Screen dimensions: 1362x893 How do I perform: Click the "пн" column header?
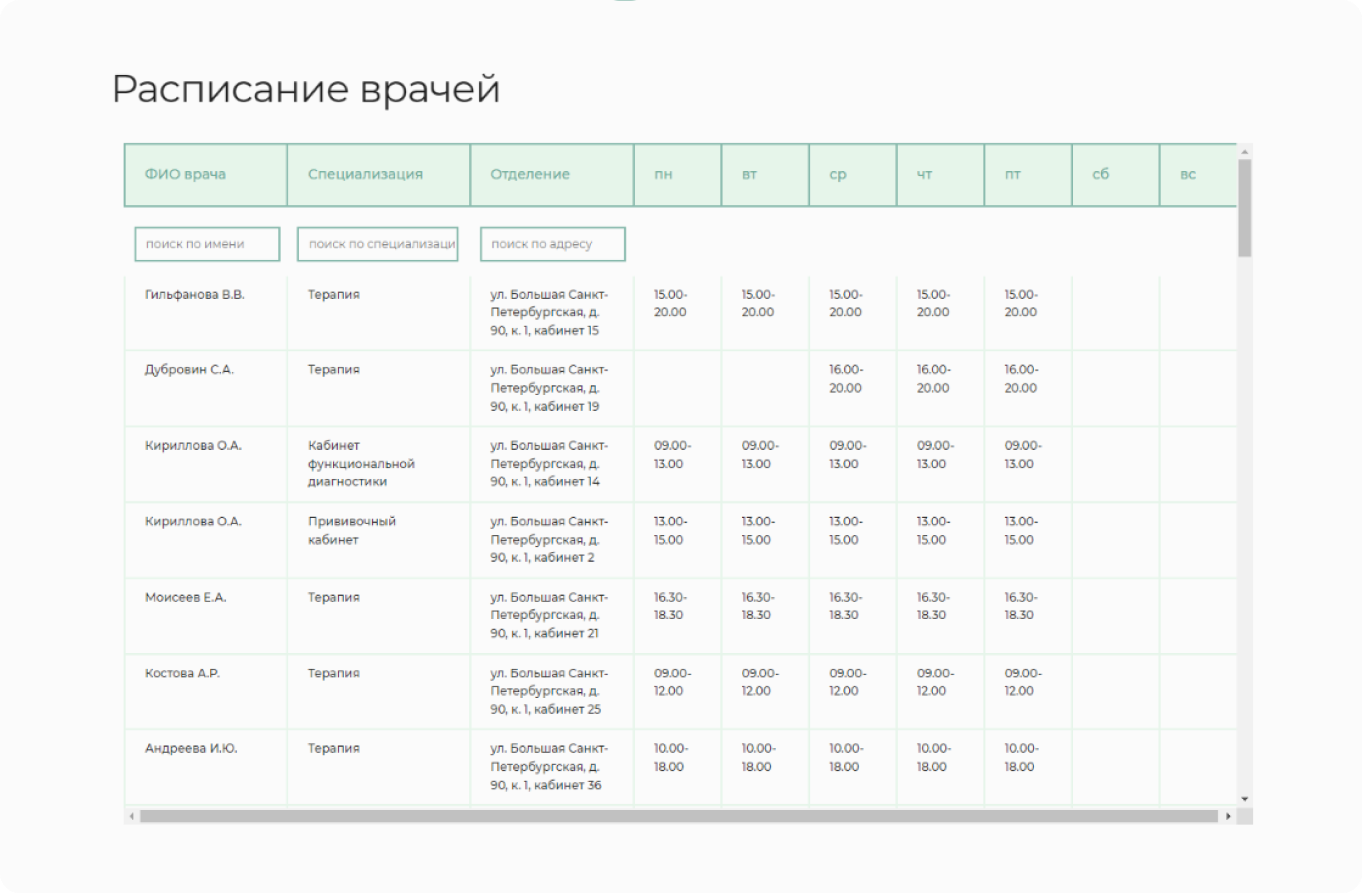678,175
